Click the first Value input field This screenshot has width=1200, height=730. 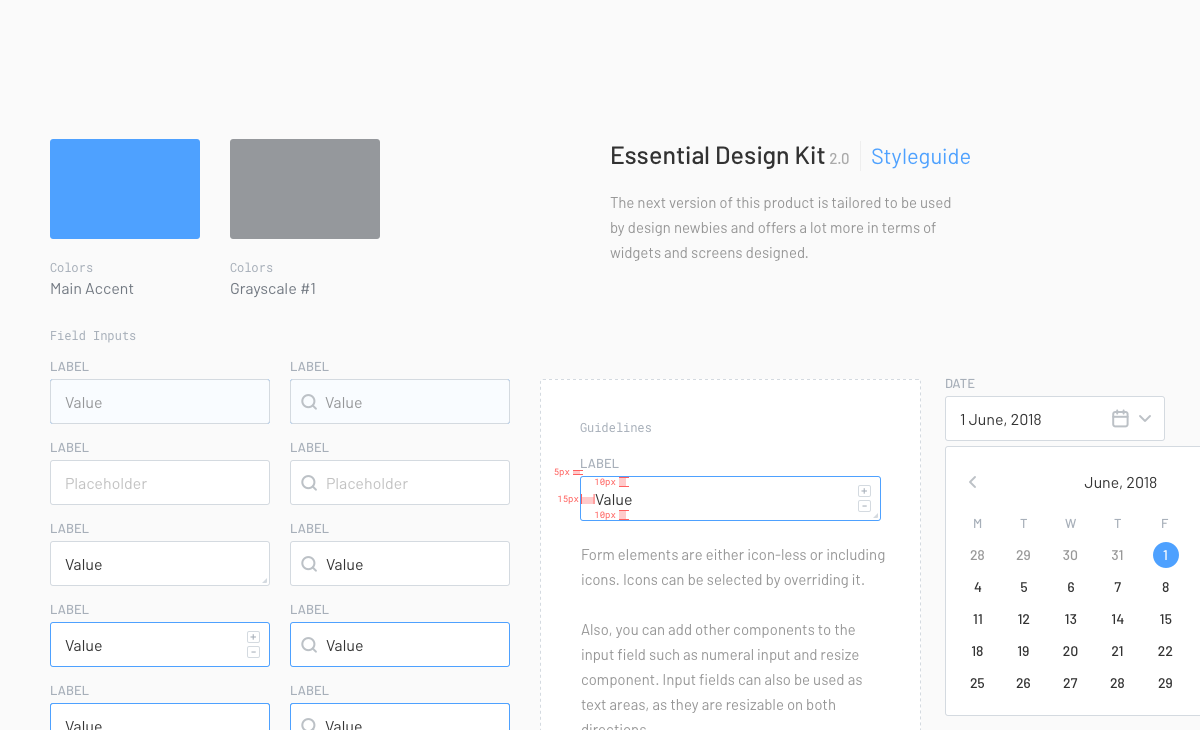pos(160,402)
